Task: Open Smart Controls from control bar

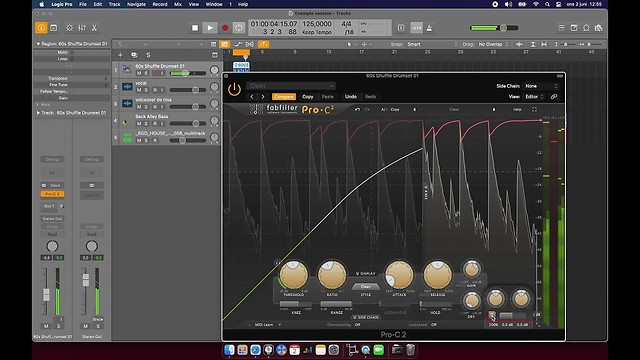Action: (x=69, y=28)
